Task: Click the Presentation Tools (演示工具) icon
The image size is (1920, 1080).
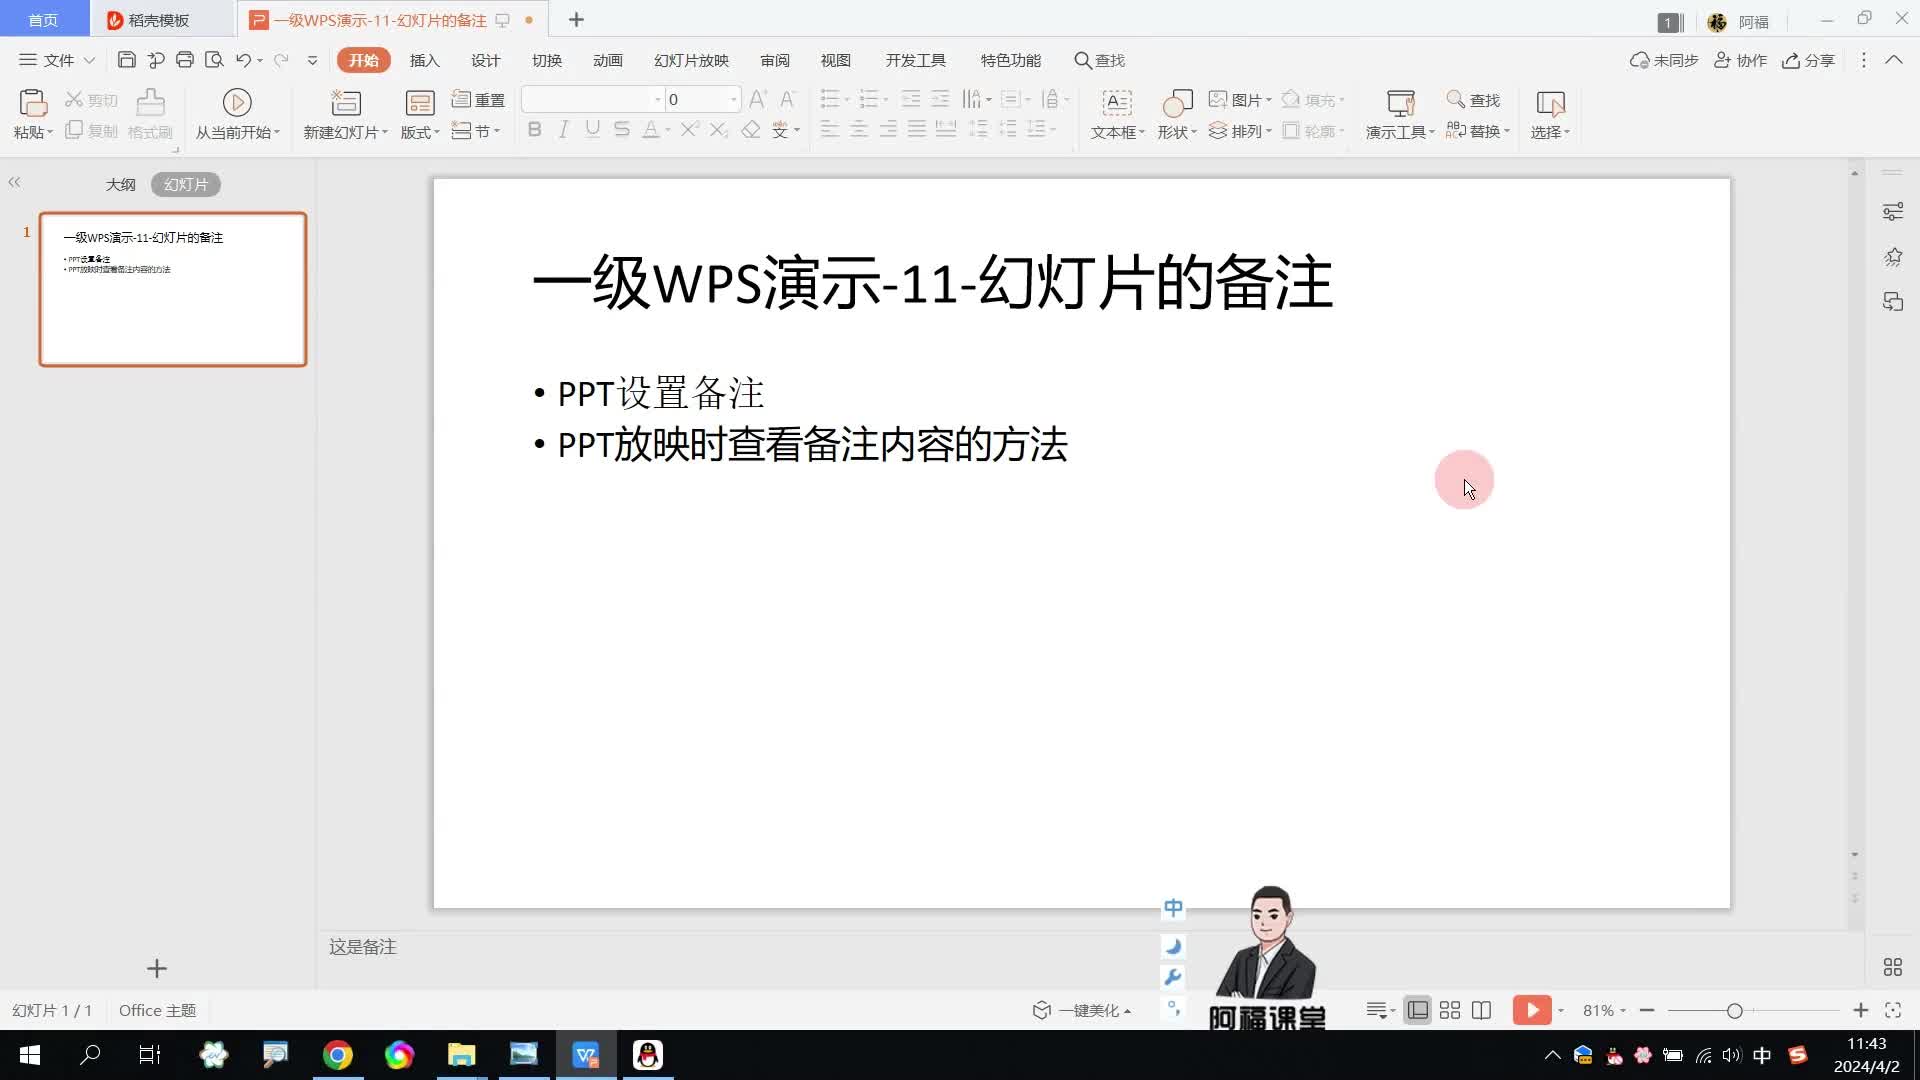Action: [x=1400, y=103]
